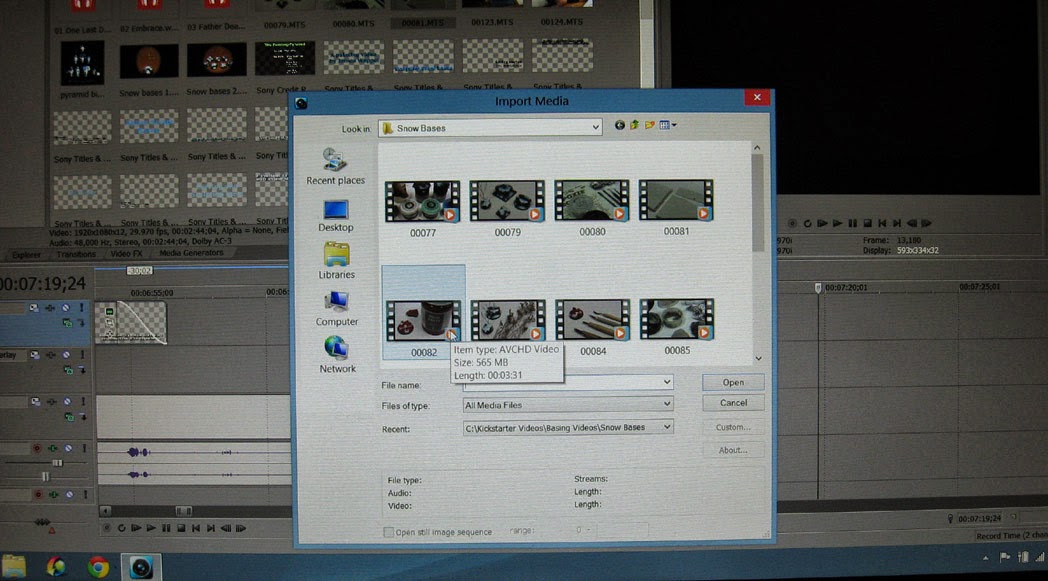Select video clip 00079
Screen dimensions: 1048x581
(507, 208)
